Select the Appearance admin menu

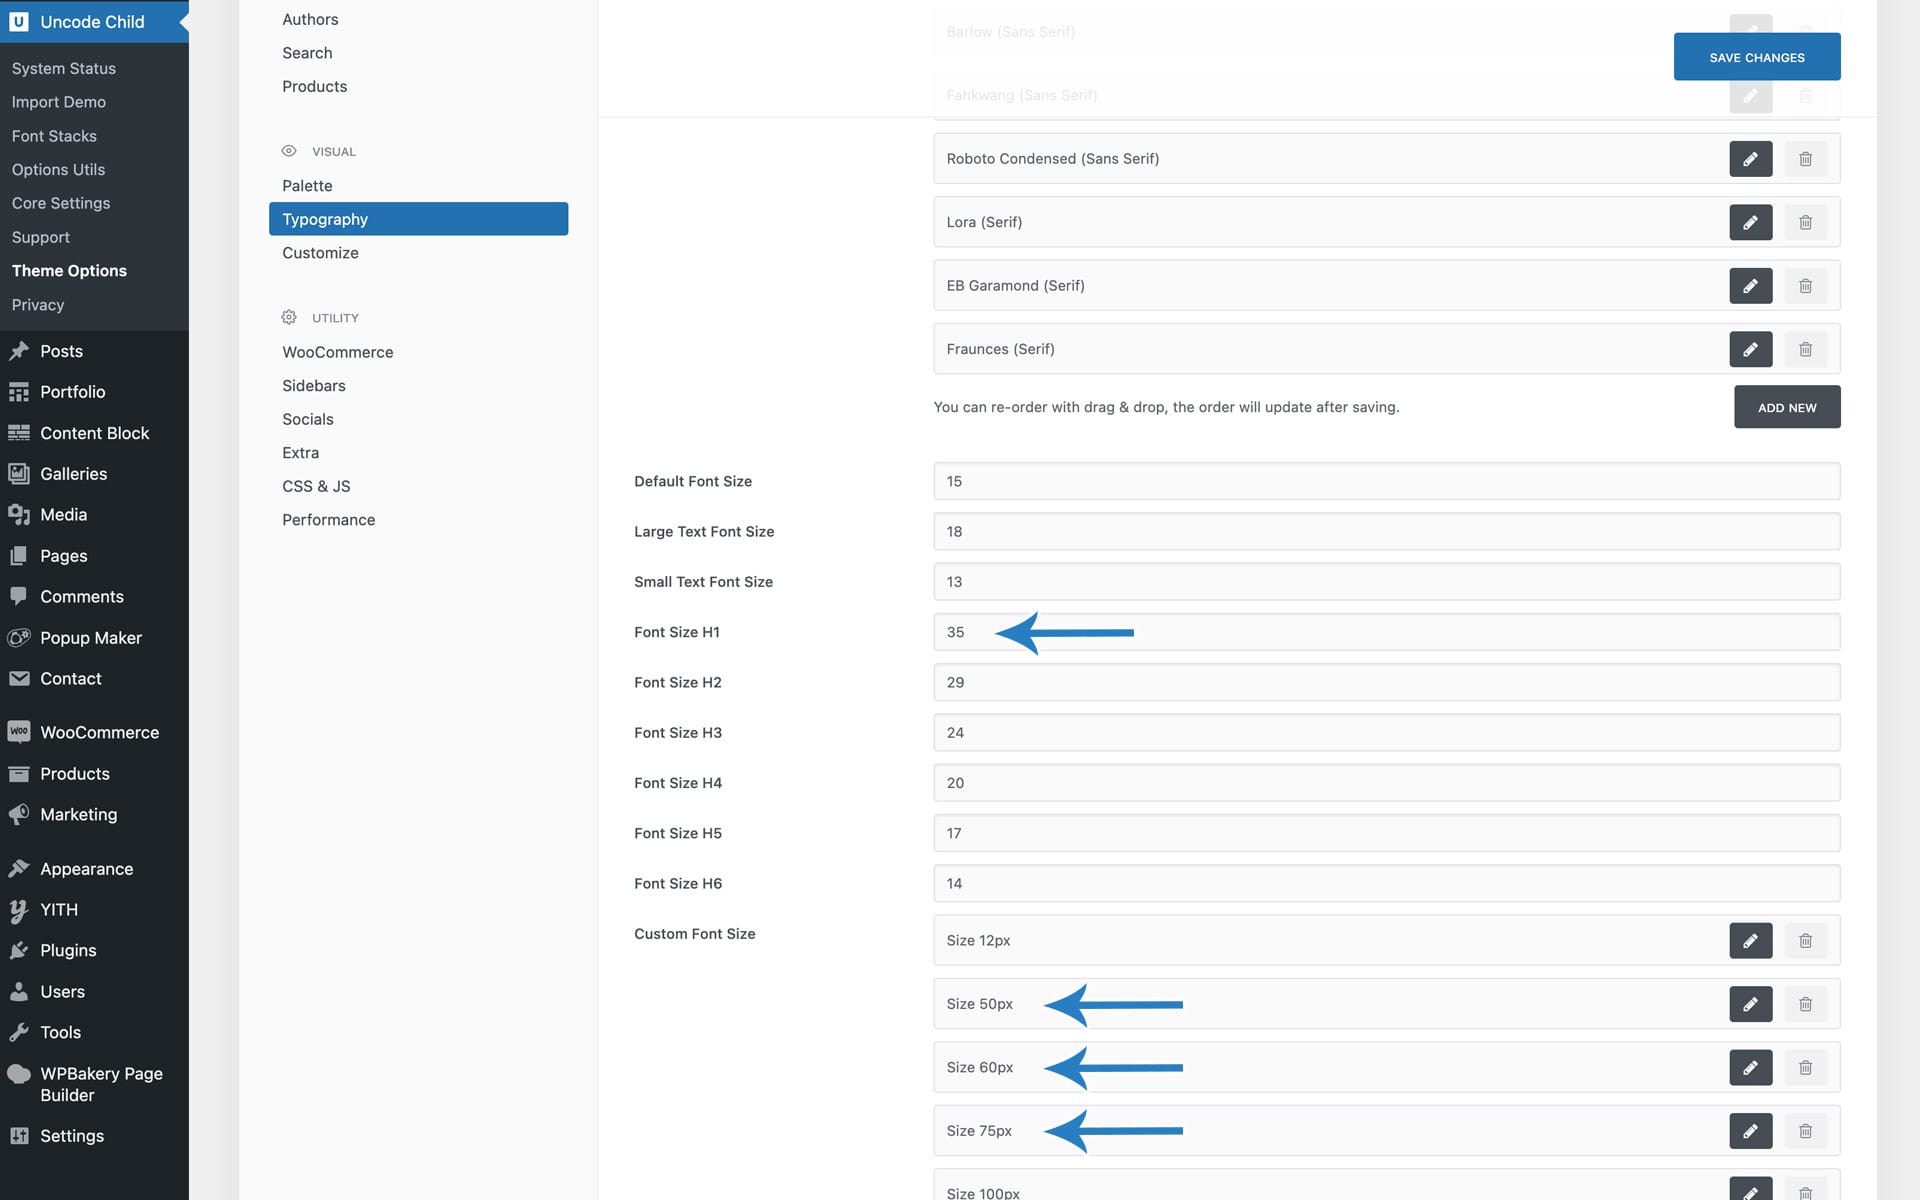tap(86, 869)
